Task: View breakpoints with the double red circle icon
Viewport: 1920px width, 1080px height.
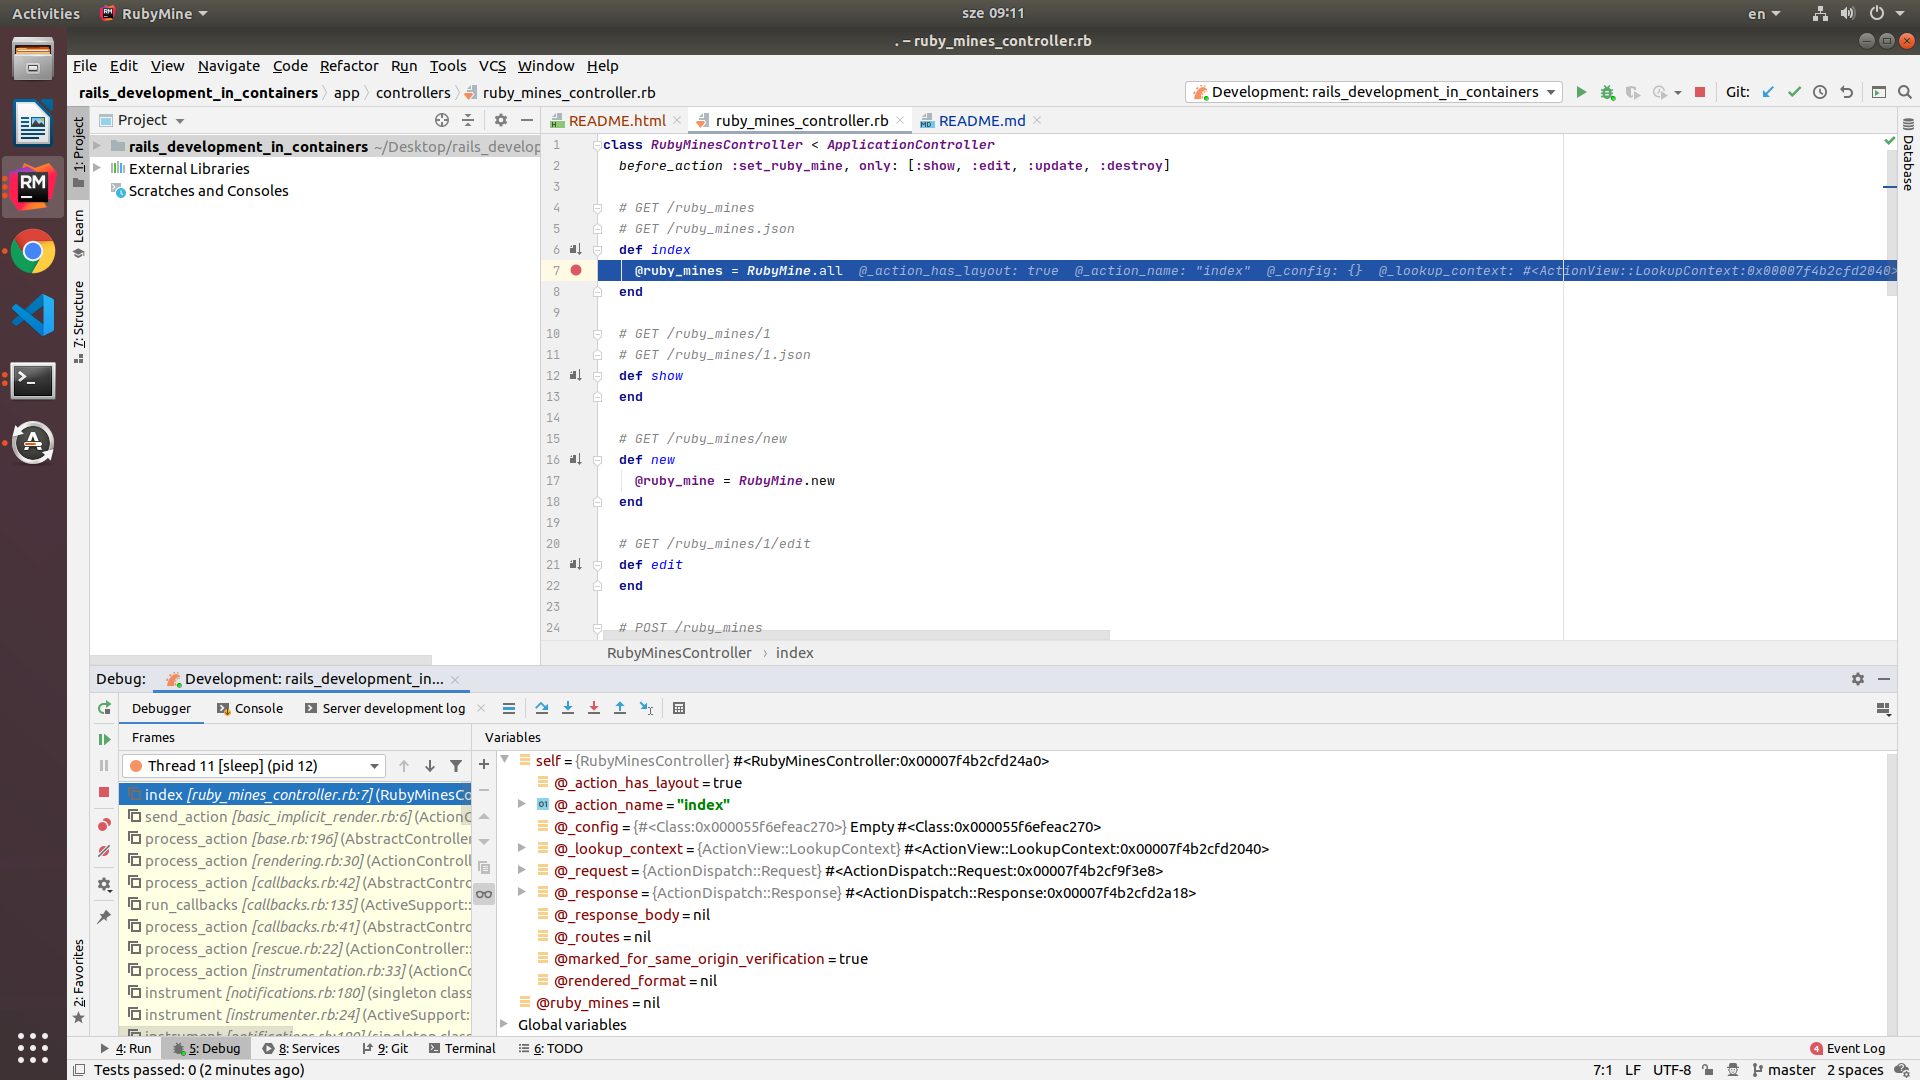Action: pyautogui.click(x=104, y=825)
